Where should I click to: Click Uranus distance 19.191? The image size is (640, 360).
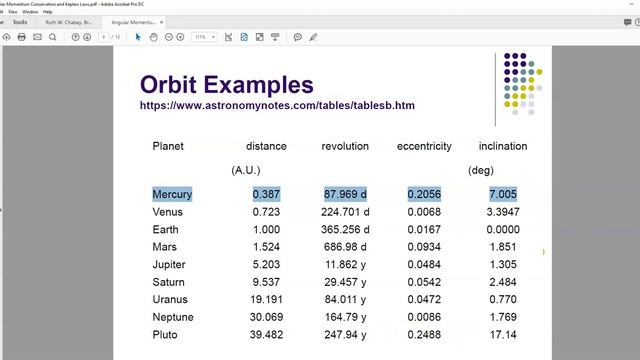coord(266,299)
